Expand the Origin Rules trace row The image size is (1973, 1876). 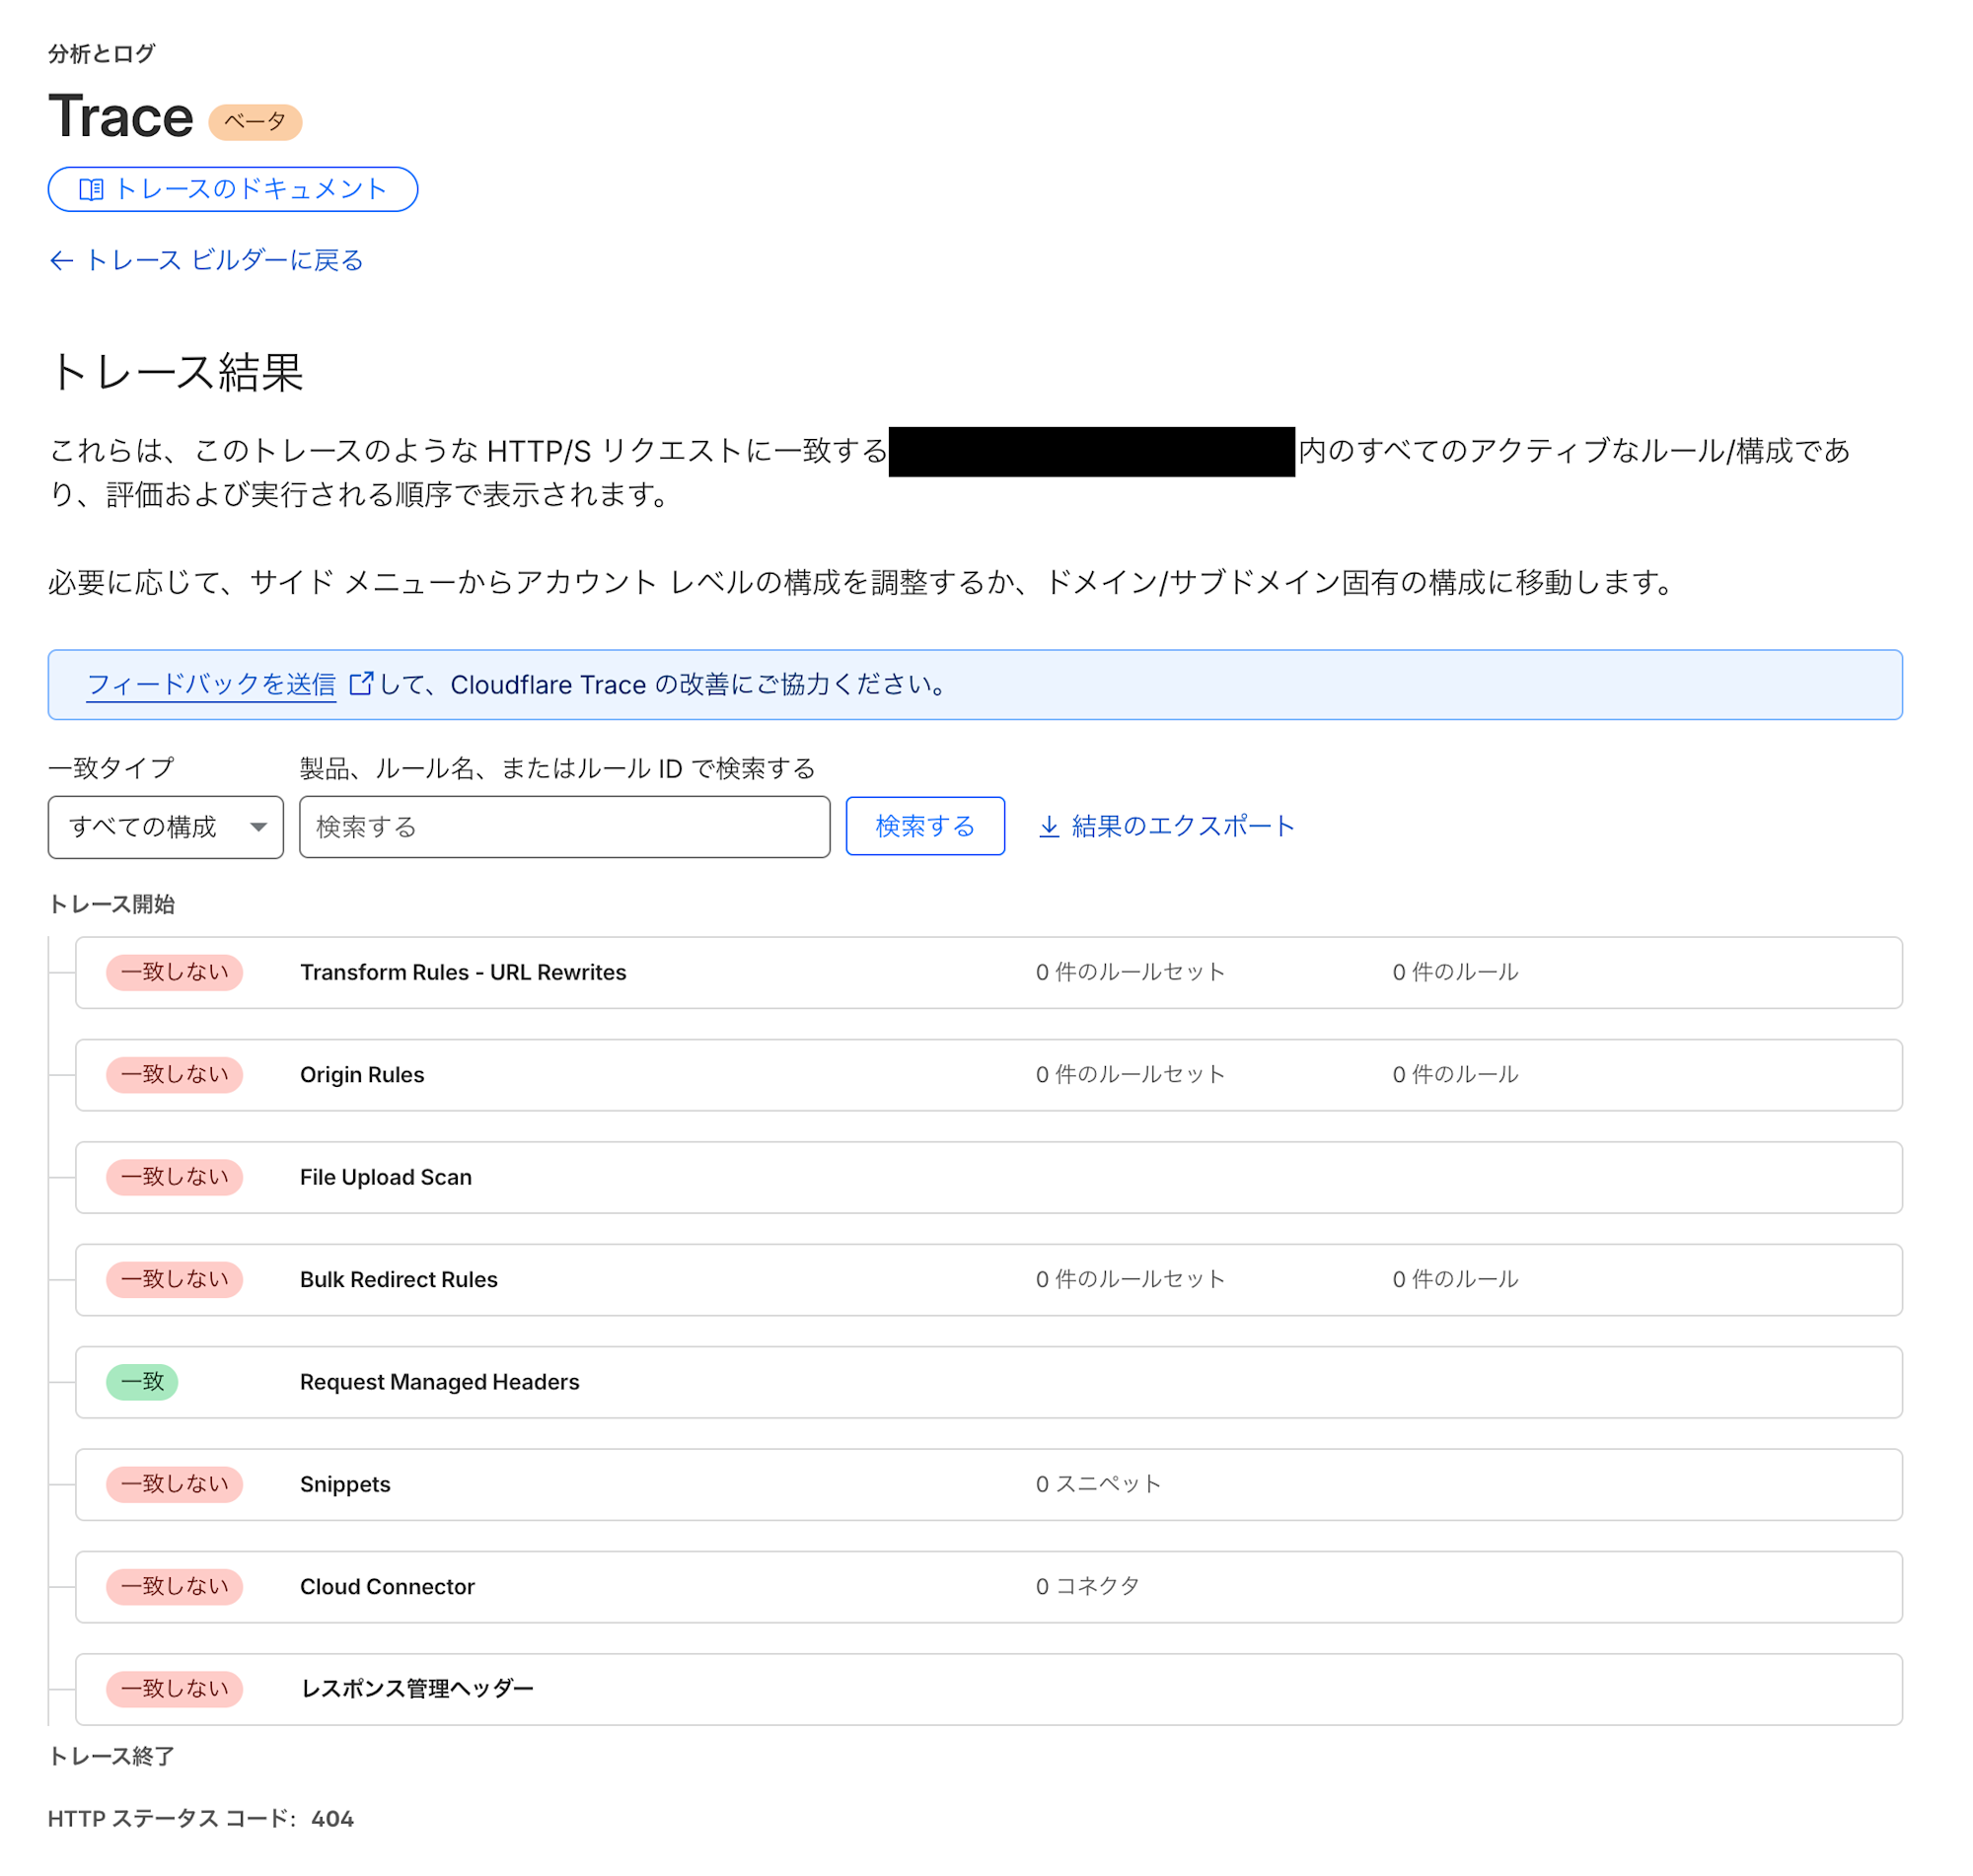[362, 1075]
